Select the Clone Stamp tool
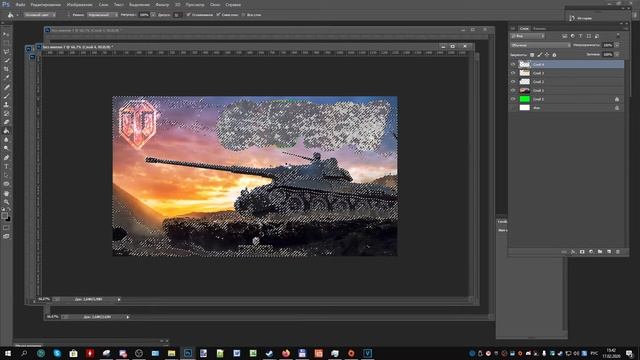This screenshot has width=640, height=360. (6, 104)
